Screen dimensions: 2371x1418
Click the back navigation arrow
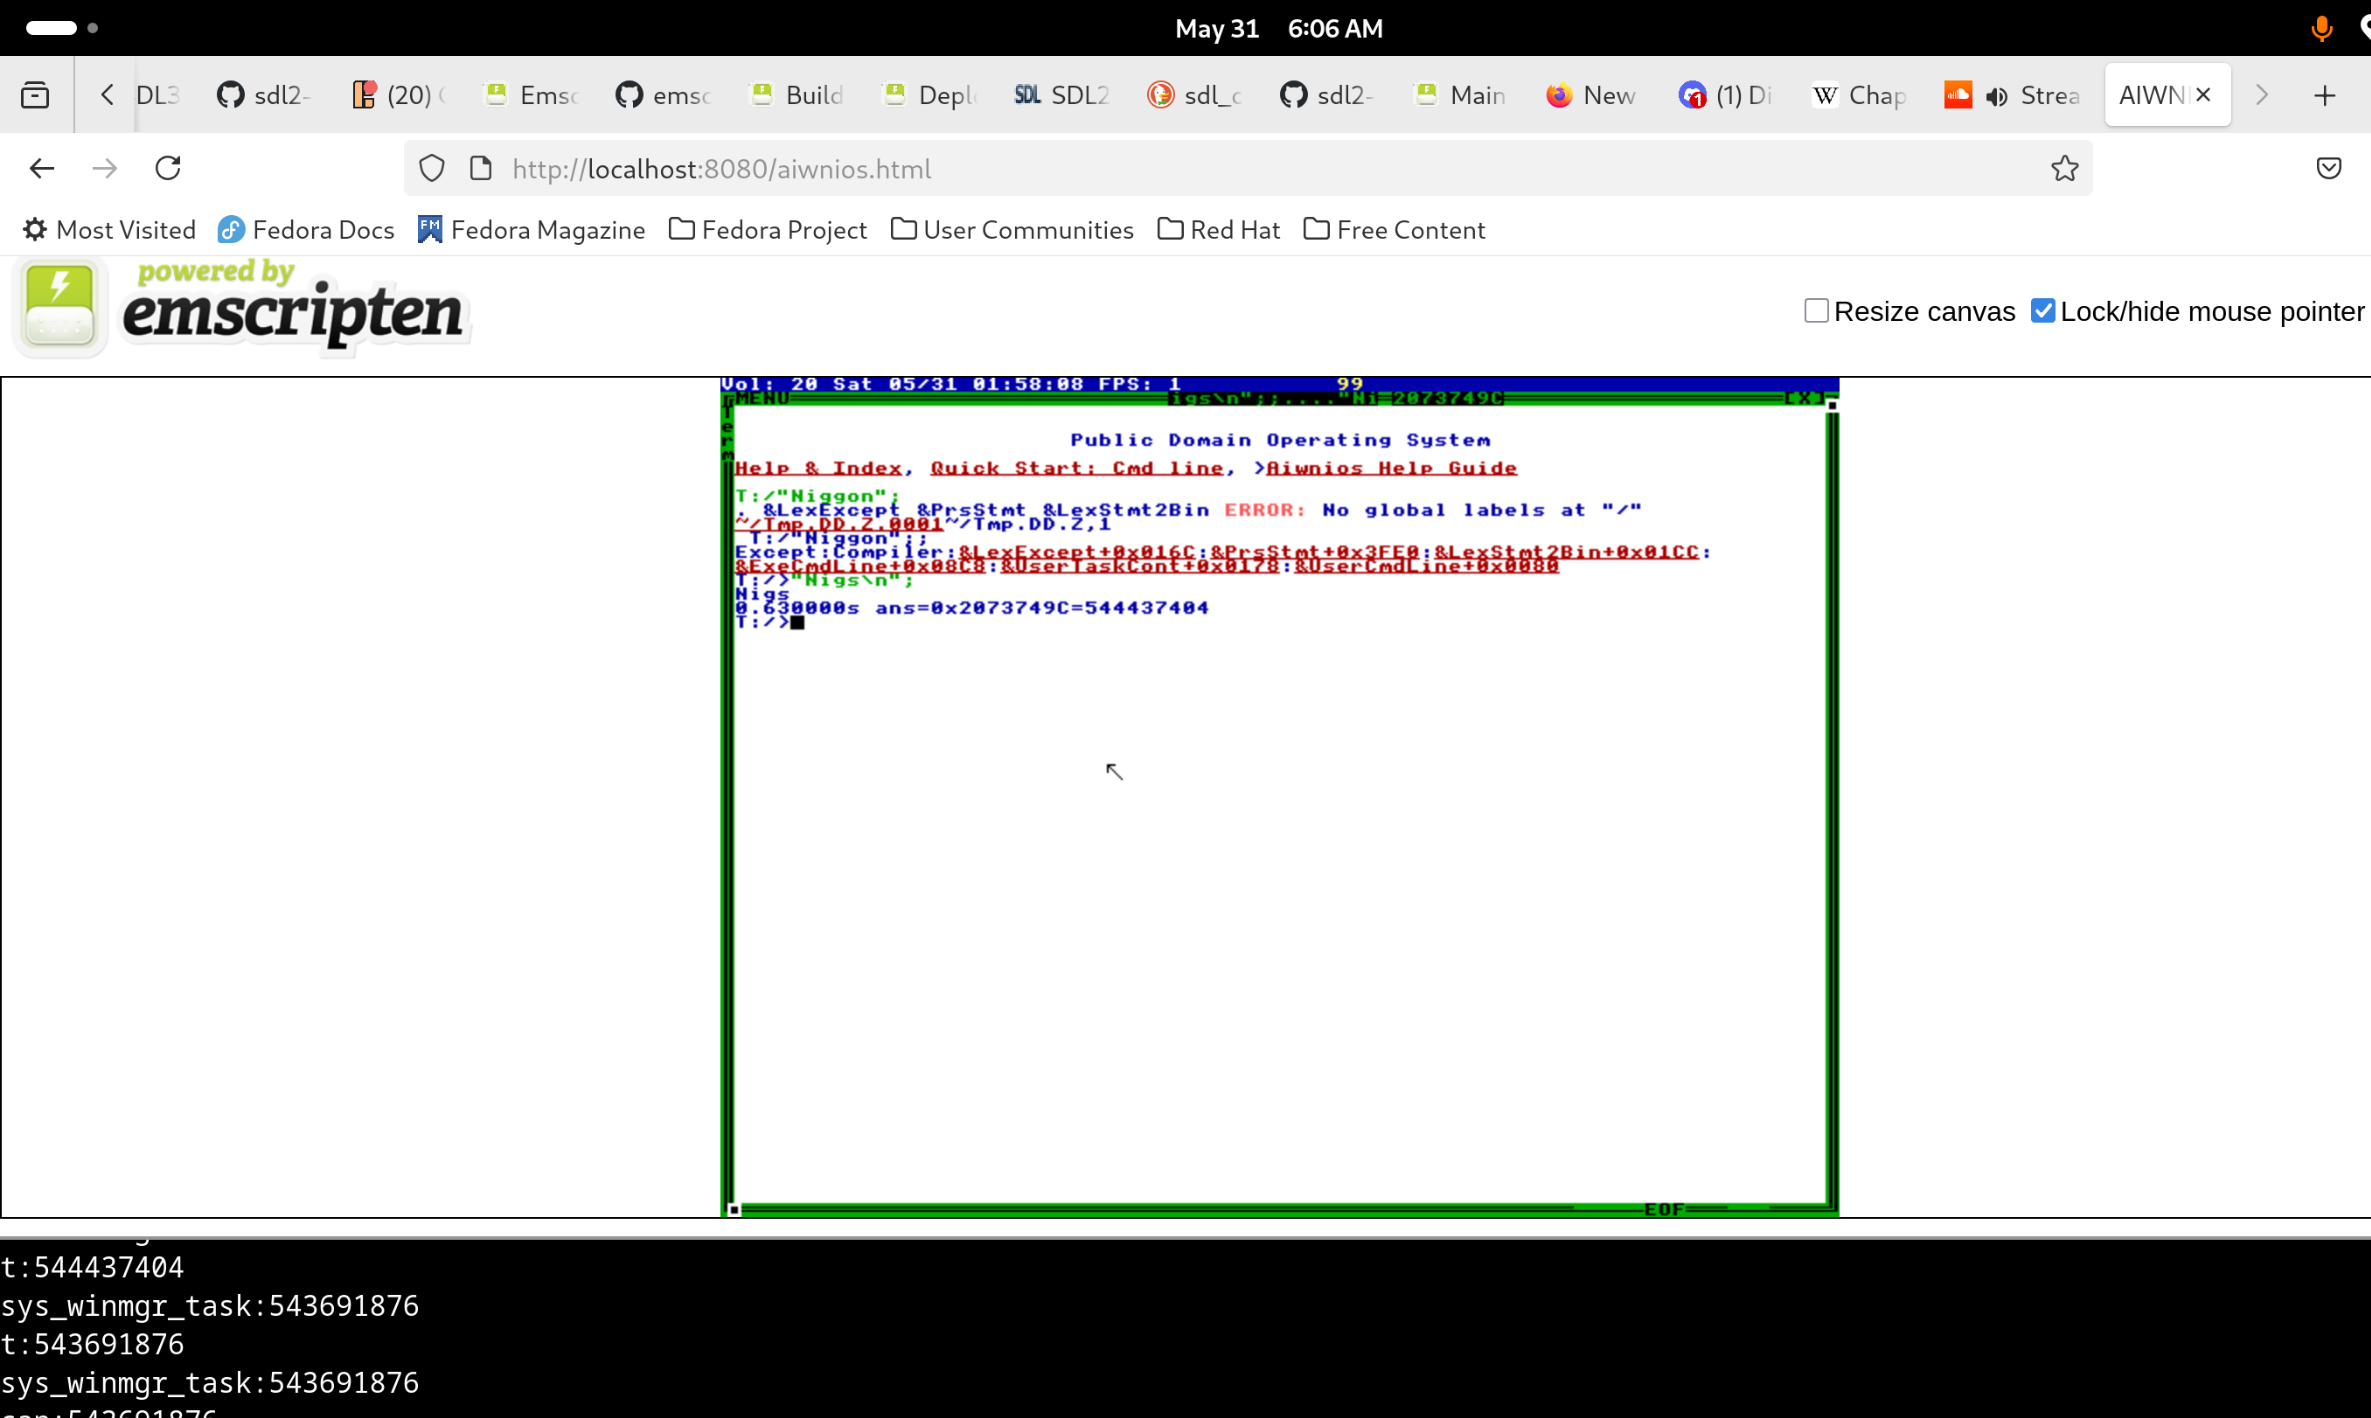click(x=41, y=168)
